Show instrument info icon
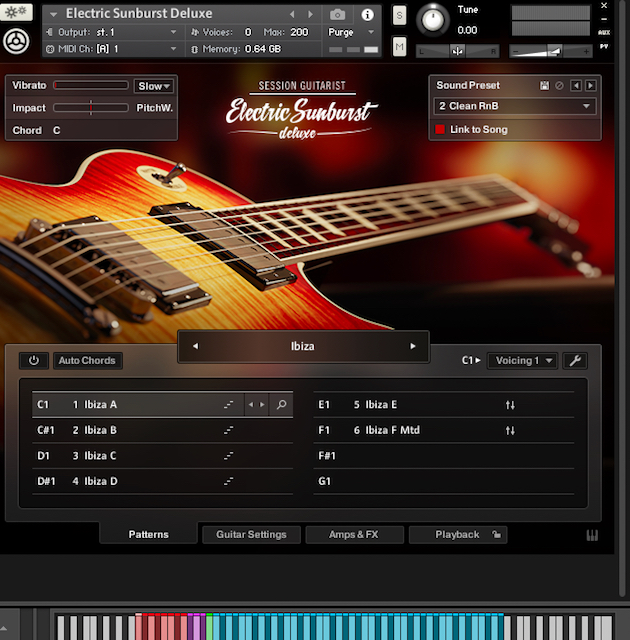 [x=367, y=15]
